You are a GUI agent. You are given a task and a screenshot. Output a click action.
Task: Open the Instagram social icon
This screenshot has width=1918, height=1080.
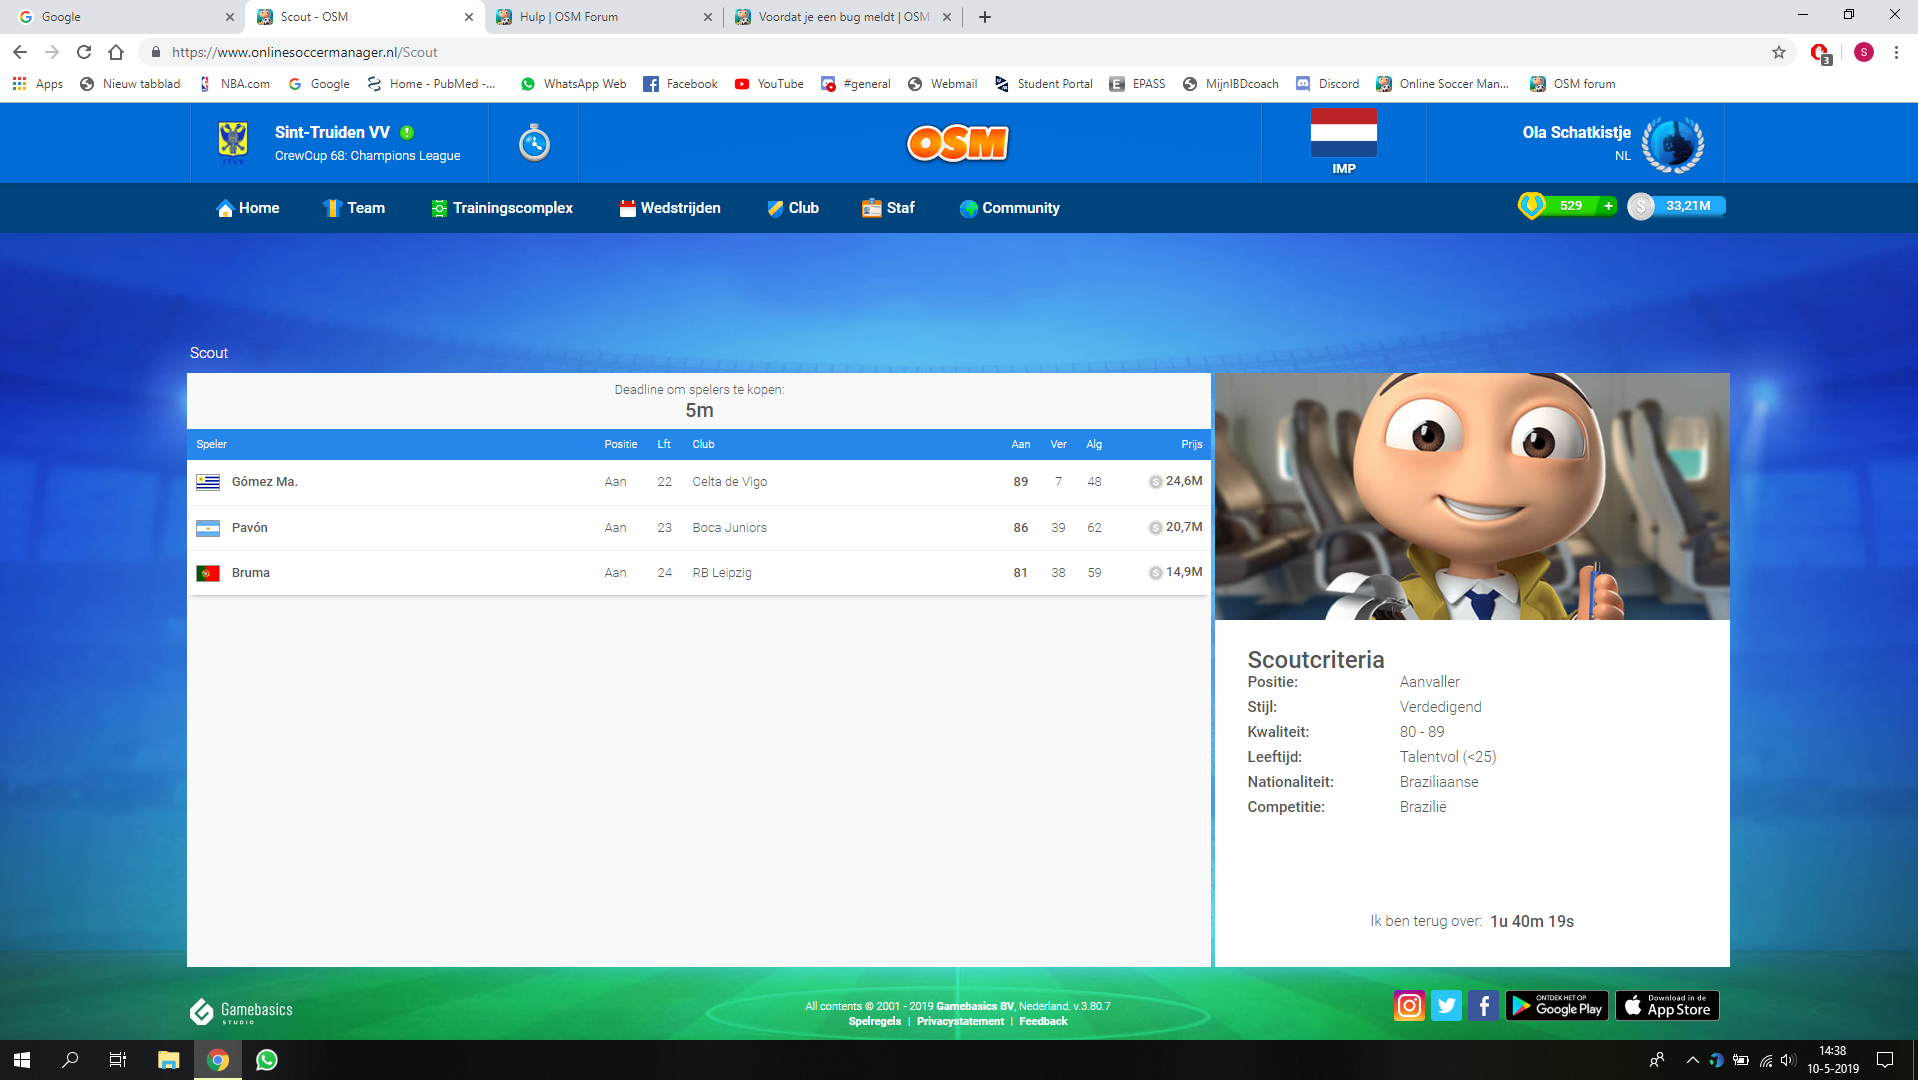click(x=1409, y=1005)
